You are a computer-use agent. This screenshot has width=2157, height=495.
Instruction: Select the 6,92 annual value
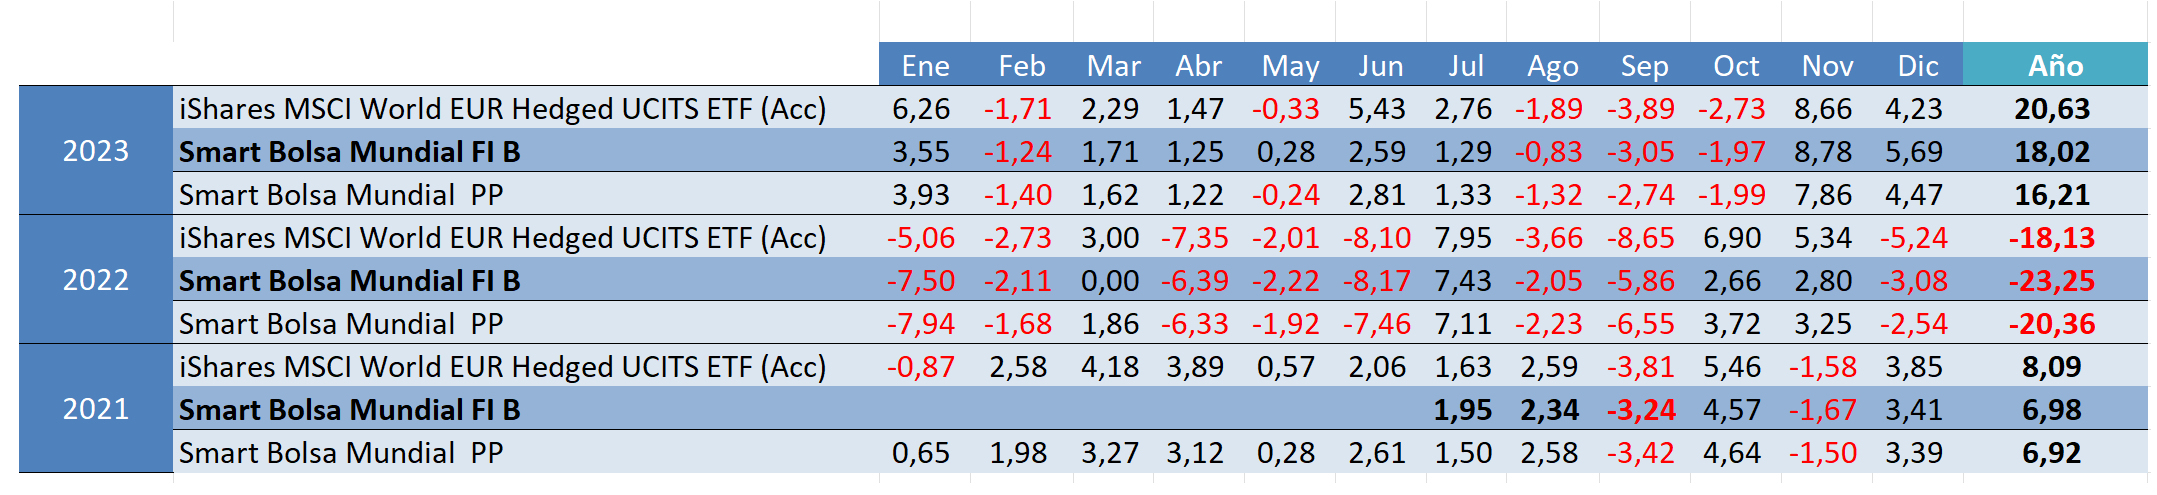(2051, 453)
